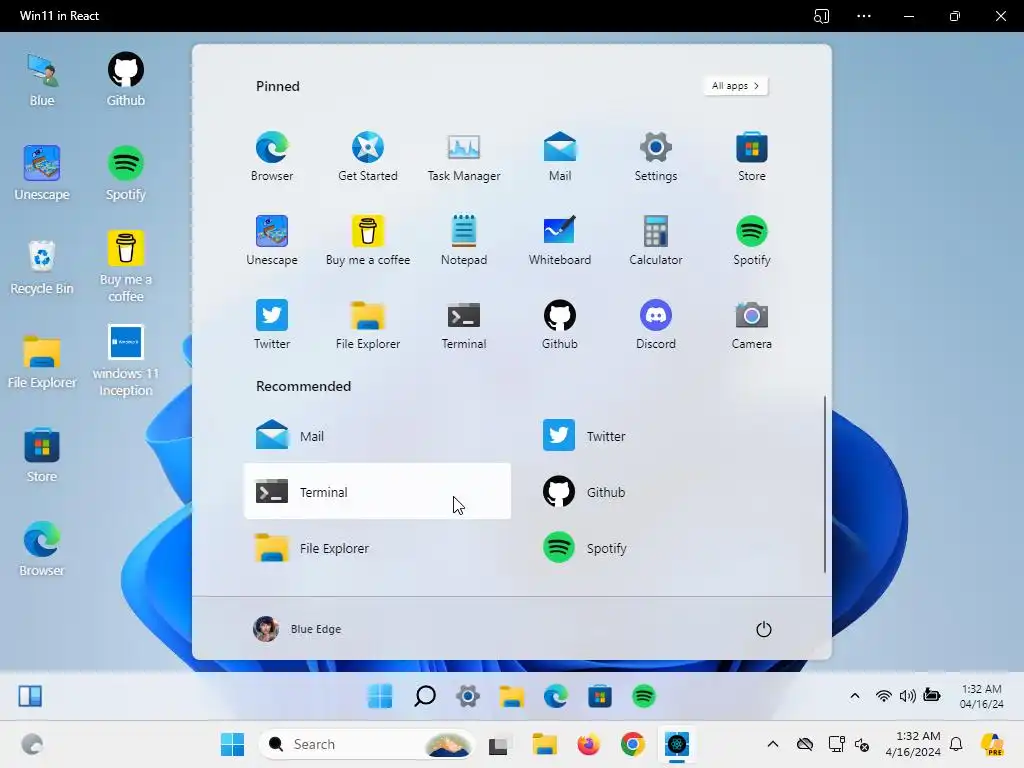The width and height of the screenshot is (1024, 768).
Task: Click the cast icon in title bar
Action: (x=822, y=16)
